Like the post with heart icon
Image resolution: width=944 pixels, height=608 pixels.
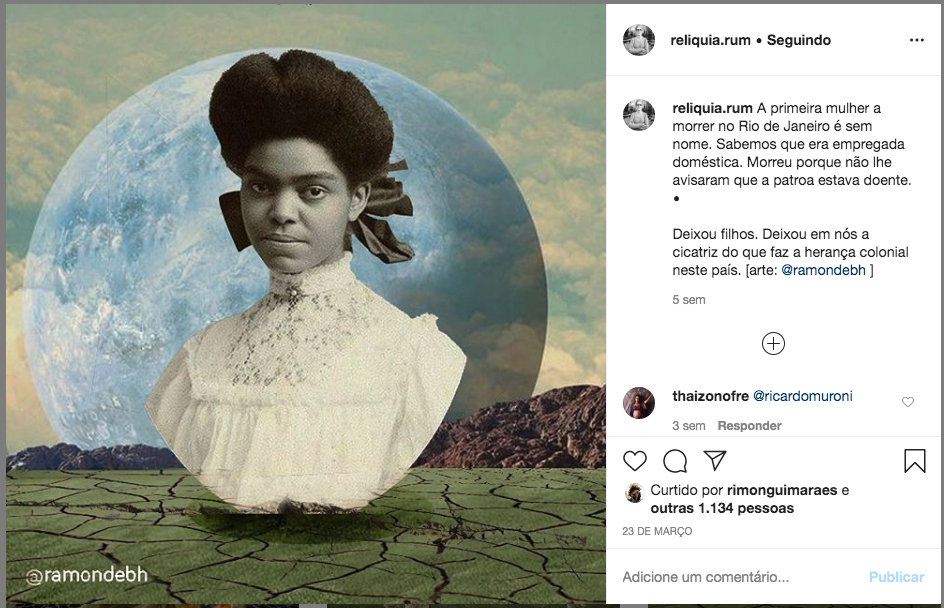click(x=635, y=461)
